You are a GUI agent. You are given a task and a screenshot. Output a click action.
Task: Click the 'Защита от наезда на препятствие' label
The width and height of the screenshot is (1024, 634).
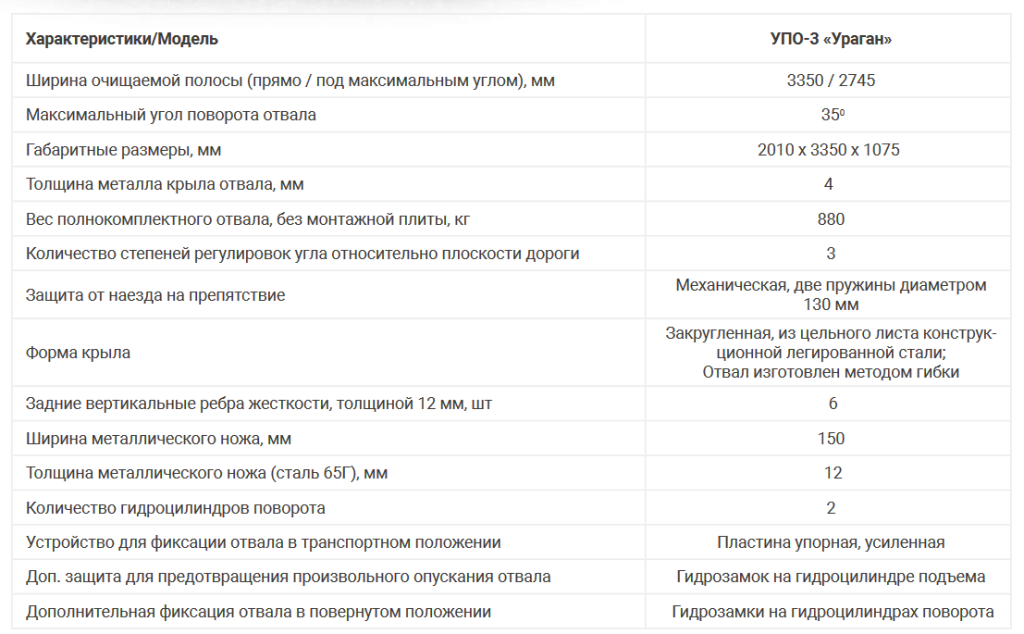click(x=155, y=295)
